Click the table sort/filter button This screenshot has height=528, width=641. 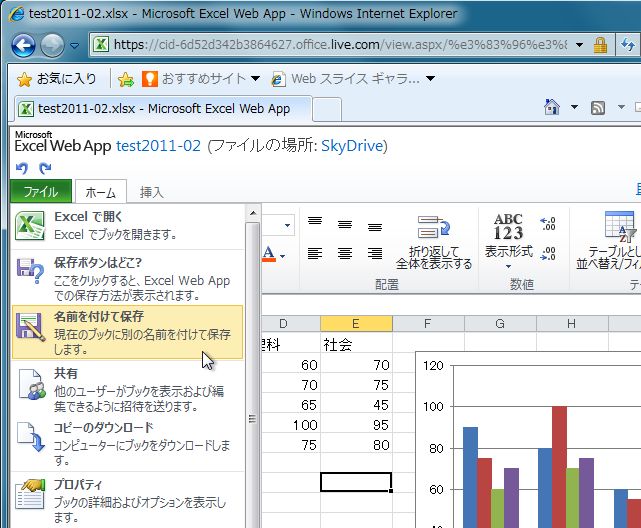[608, 241]
